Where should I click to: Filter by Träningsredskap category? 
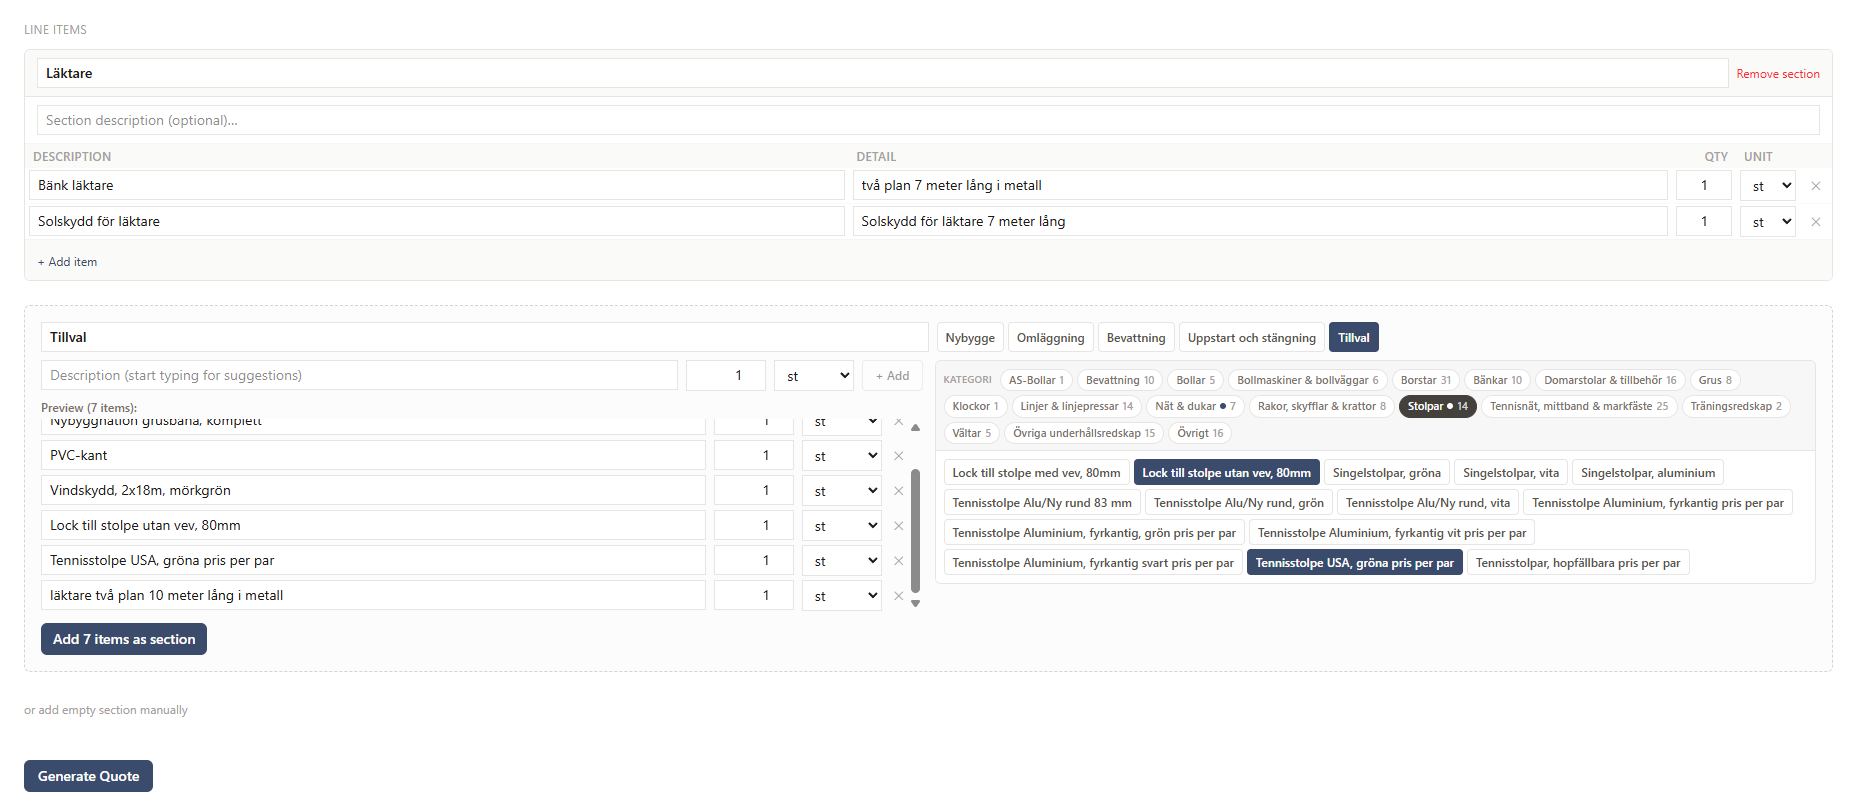point(1736,406)
